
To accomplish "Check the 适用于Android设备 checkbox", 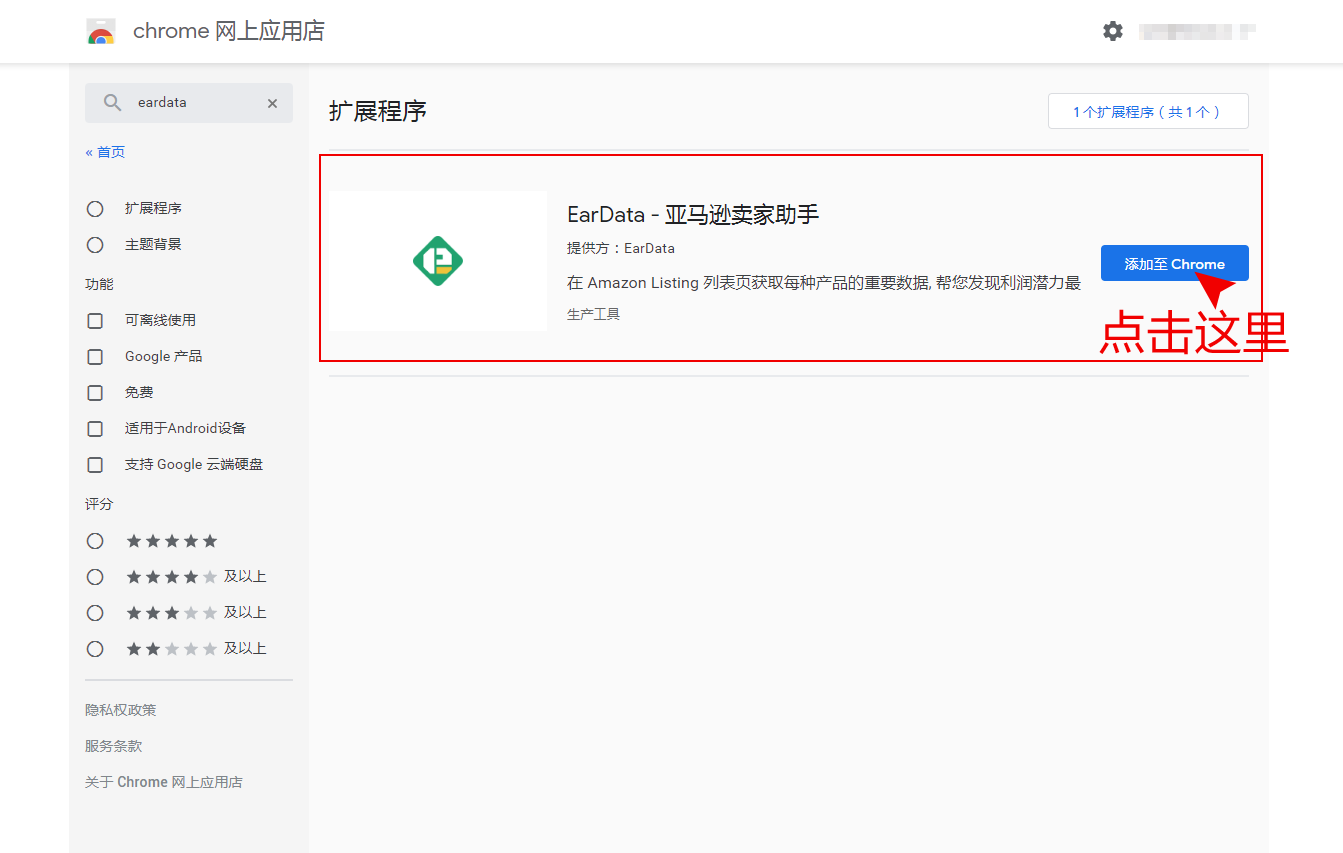I will point(95,429).
